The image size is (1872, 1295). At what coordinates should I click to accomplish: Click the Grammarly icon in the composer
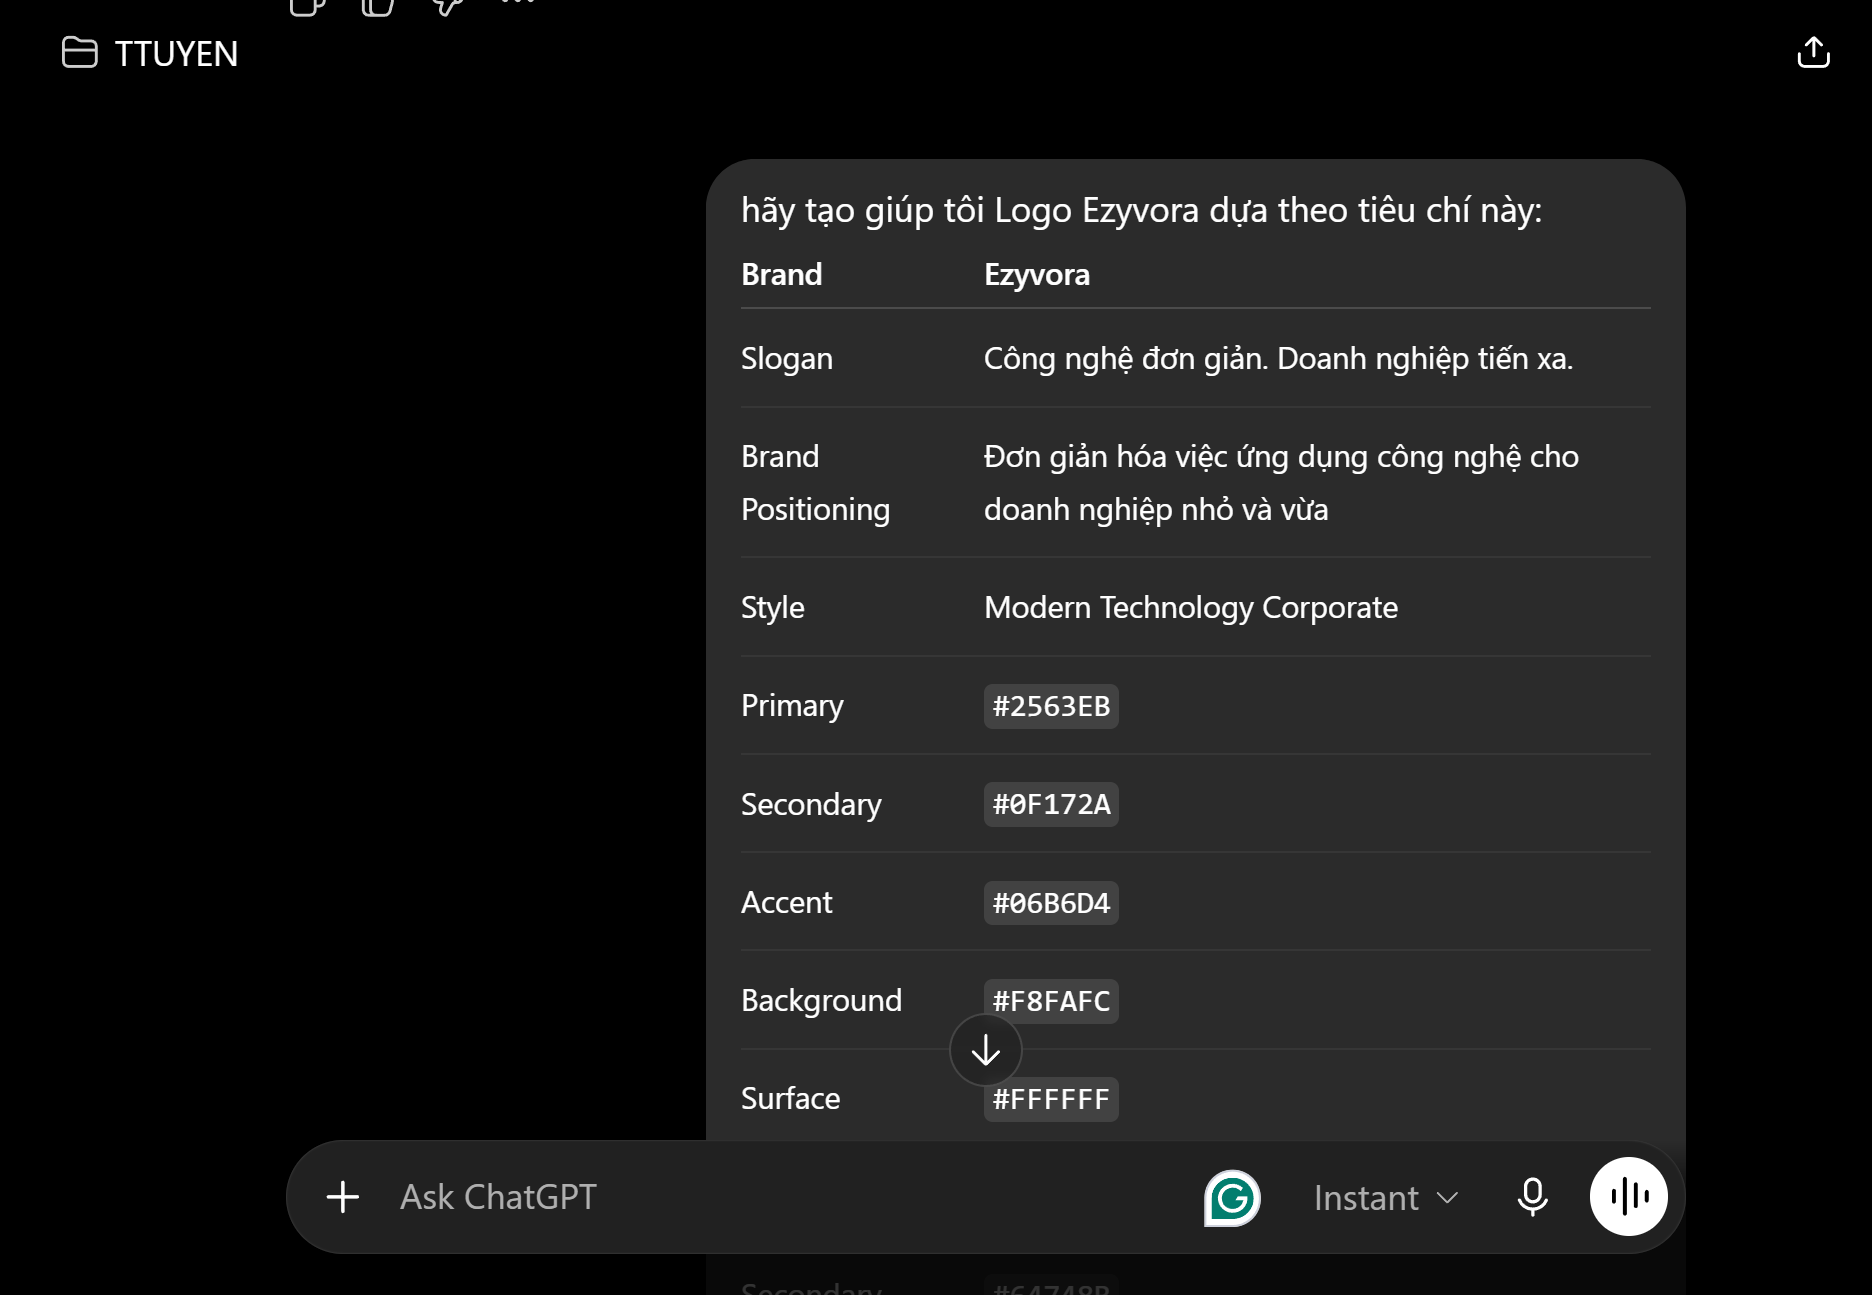click(1232, 1197)
